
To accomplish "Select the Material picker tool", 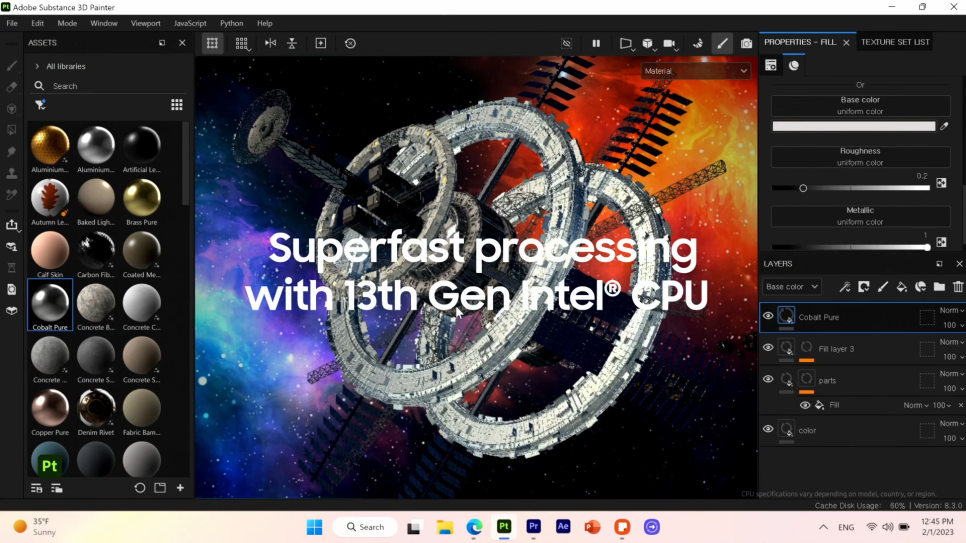I will (12, 195).
